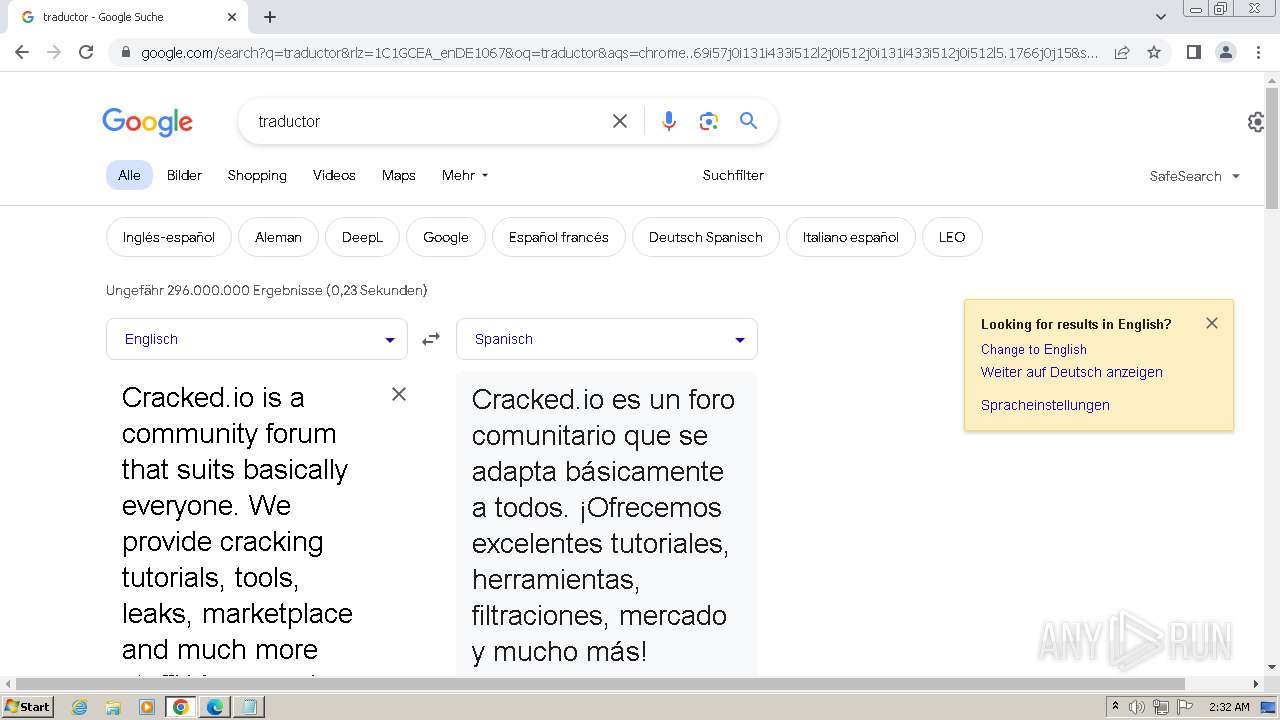This screenshot has width=1280, height=720.
Task: Open Windows Start menu
Action: (x=27, y=706)
